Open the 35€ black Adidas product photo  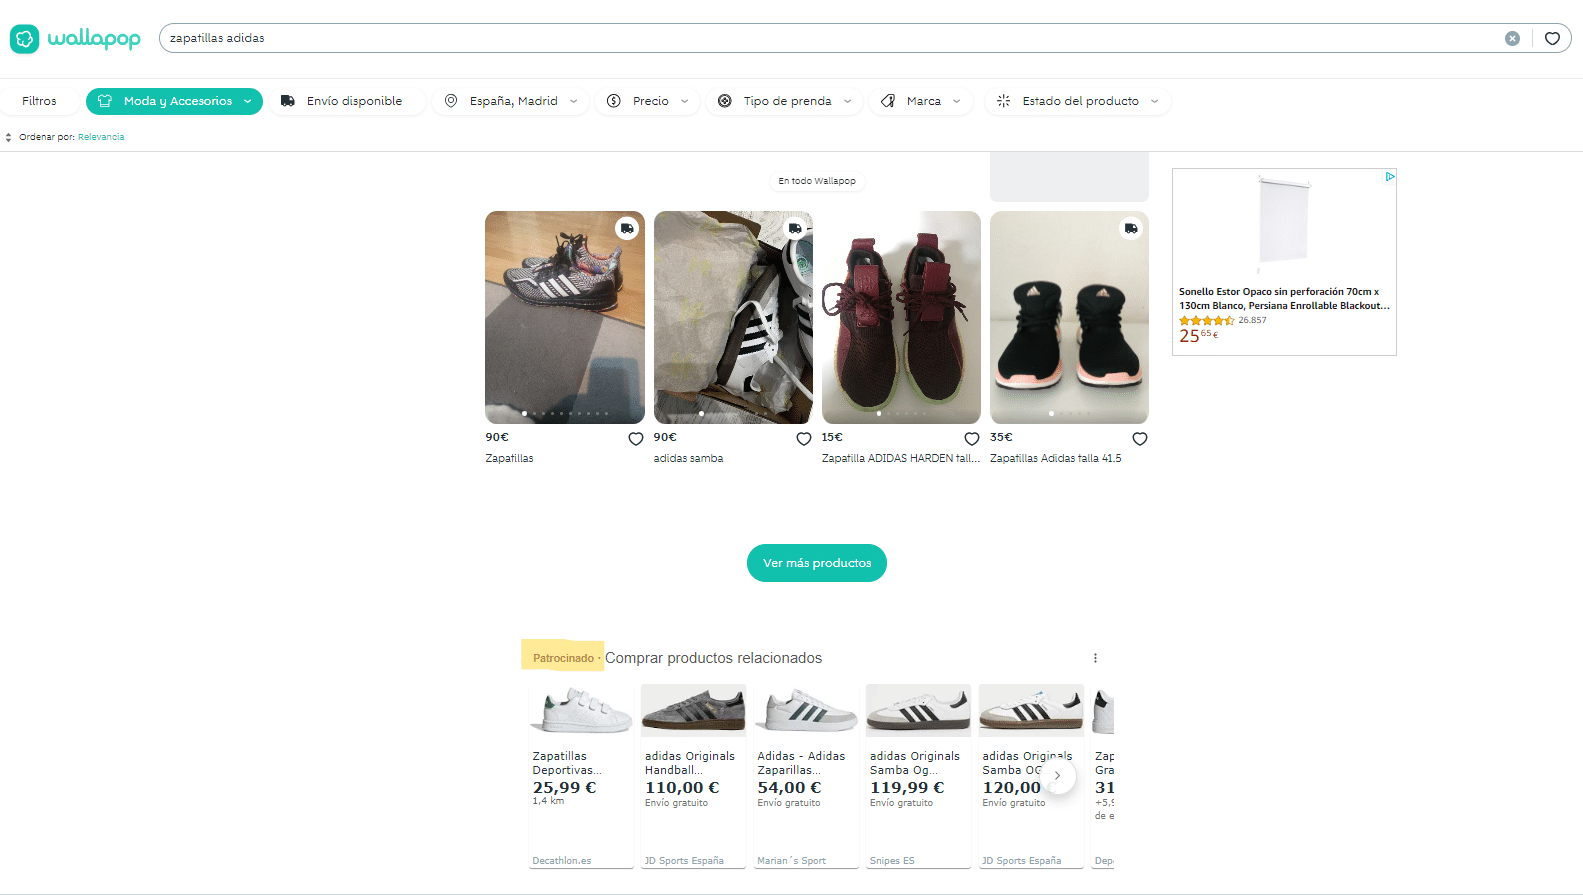click(x=1069, y=317)
